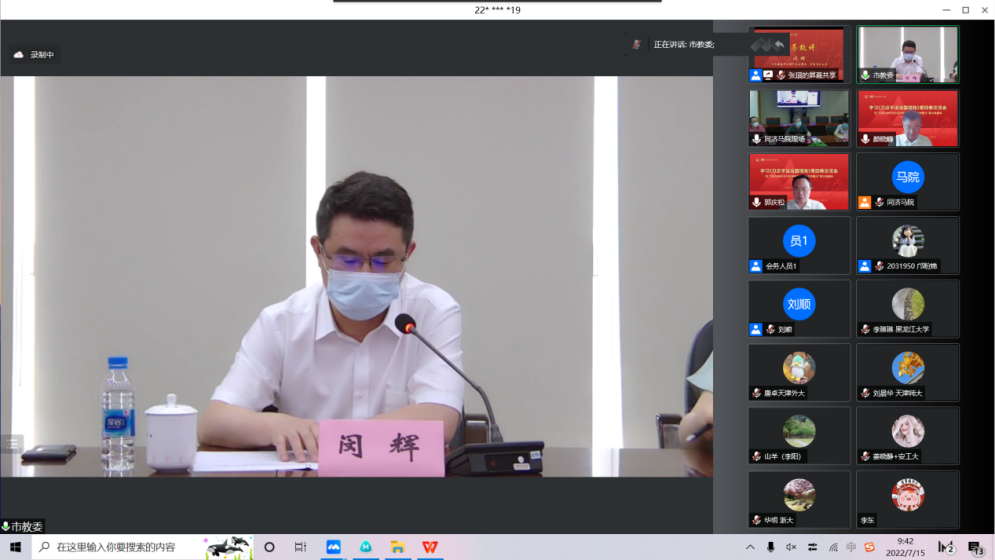This screenshot has height=560, width=995.
Task: Switch the 中 input method indicator
Action: tap(850, 547)
